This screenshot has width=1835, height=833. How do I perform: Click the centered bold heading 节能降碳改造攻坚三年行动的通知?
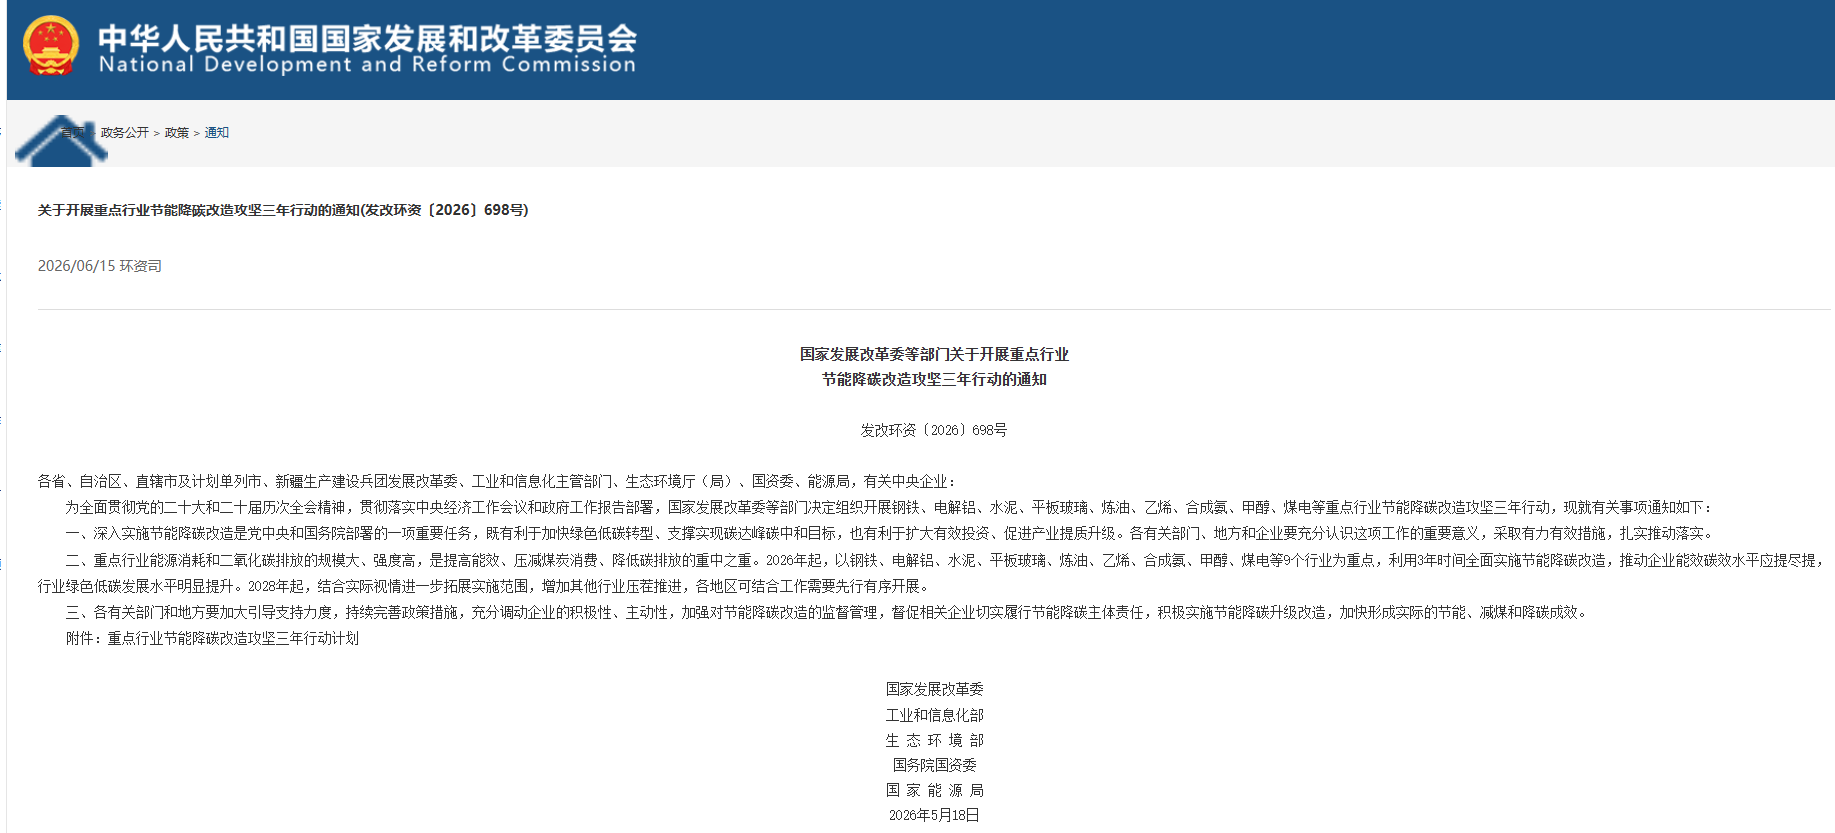pyautogui.click(x=934, y=380)
